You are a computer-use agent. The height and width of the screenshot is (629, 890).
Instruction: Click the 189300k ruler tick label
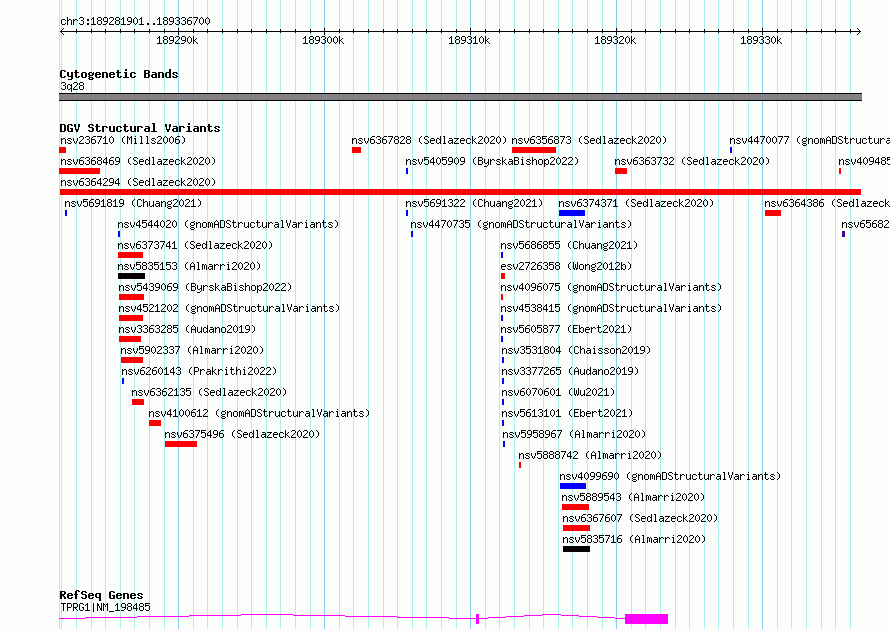pos(323,40)
